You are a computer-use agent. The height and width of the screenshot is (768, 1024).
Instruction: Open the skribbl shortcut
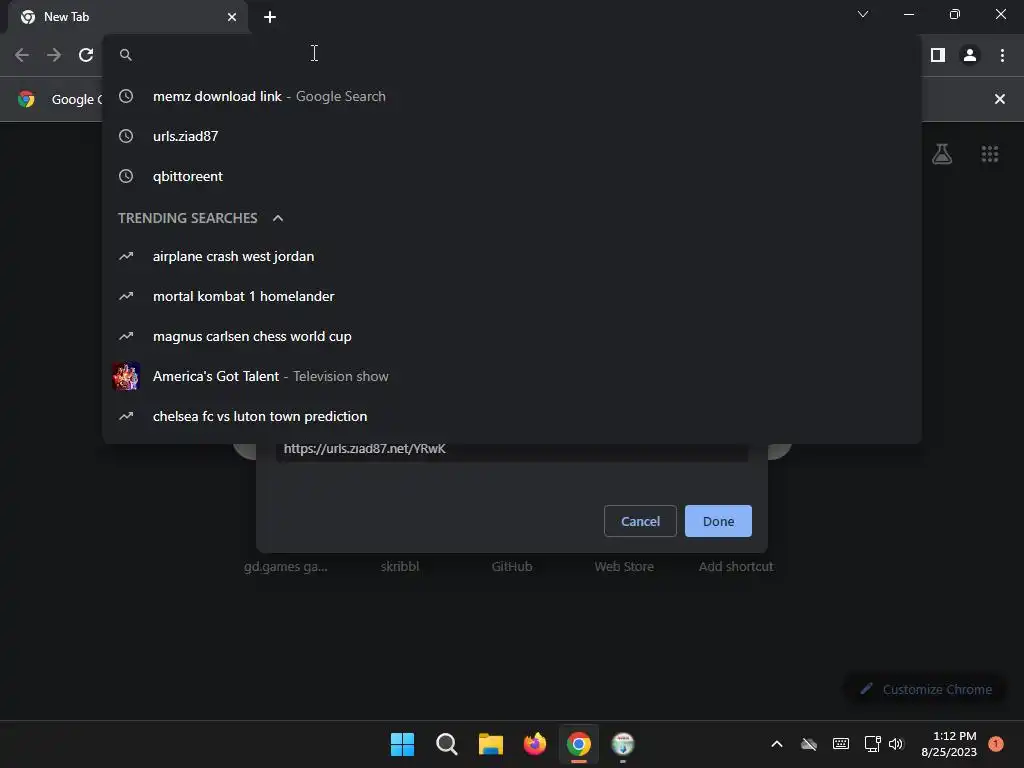click(400, 566)
